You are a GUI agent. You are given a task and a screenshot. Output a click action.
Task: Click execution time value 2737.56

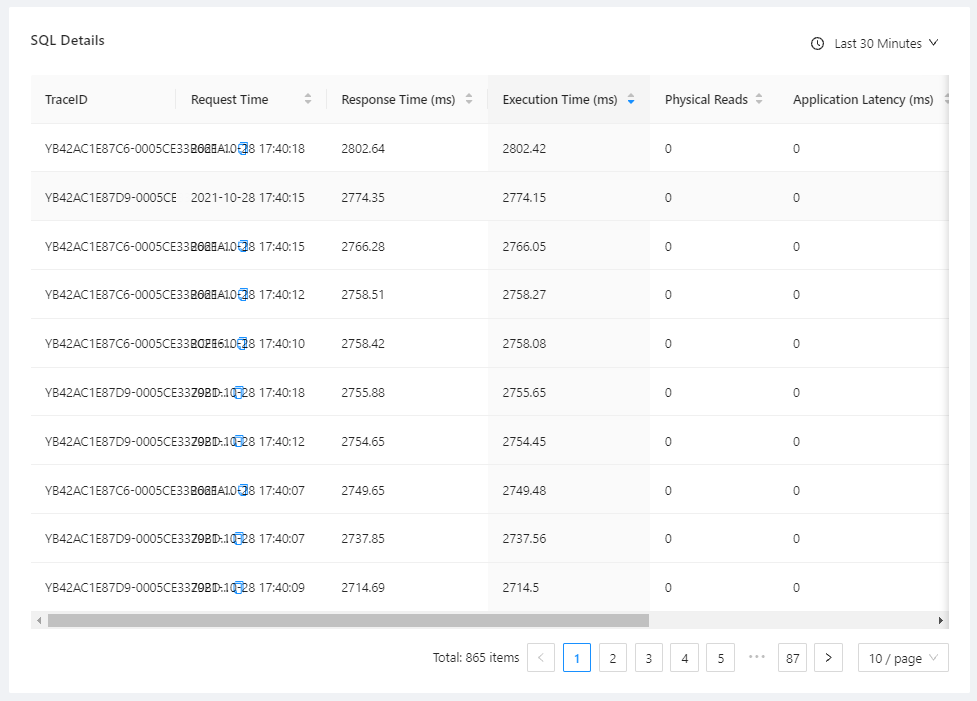point(524,538)
